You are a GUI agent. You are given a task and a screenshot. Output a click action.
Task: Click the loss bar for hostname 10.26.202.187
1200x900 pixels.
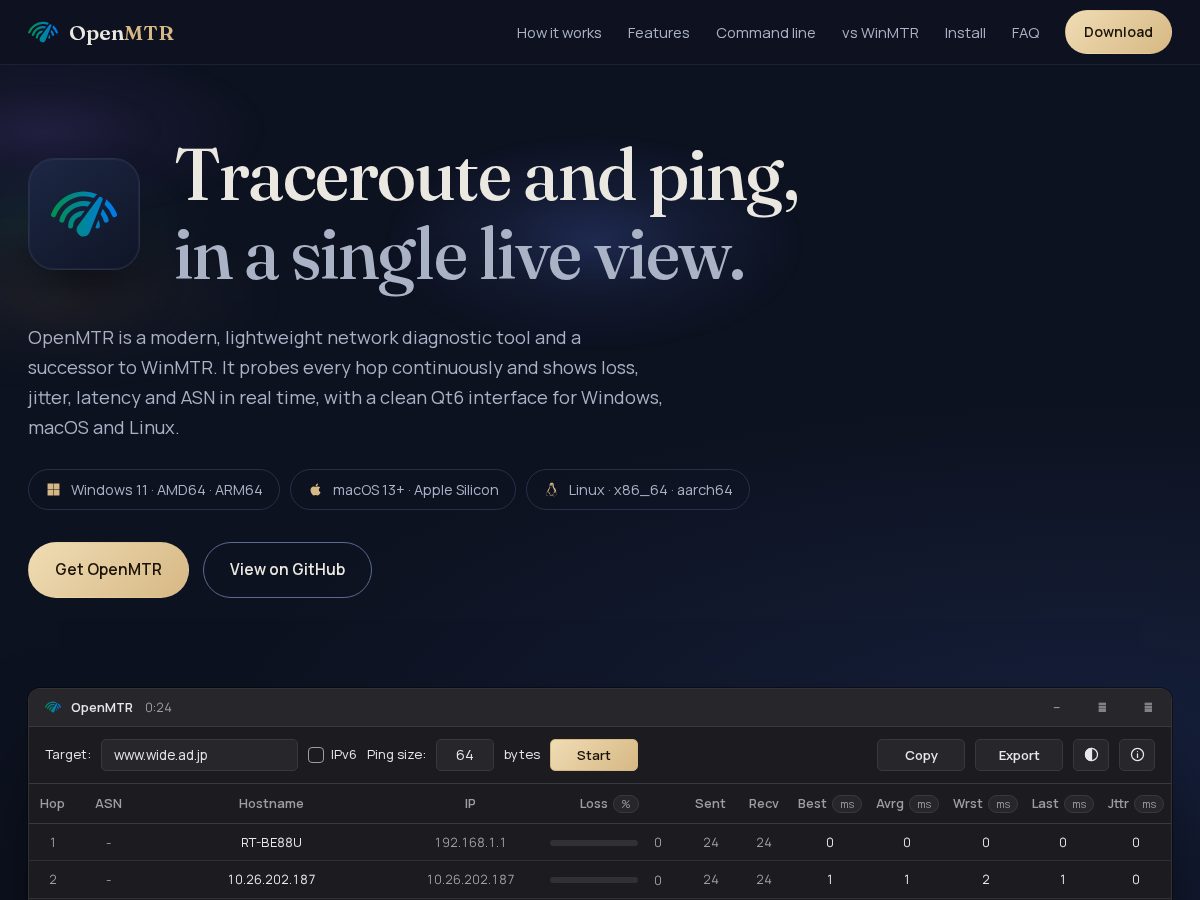point(594,880)
